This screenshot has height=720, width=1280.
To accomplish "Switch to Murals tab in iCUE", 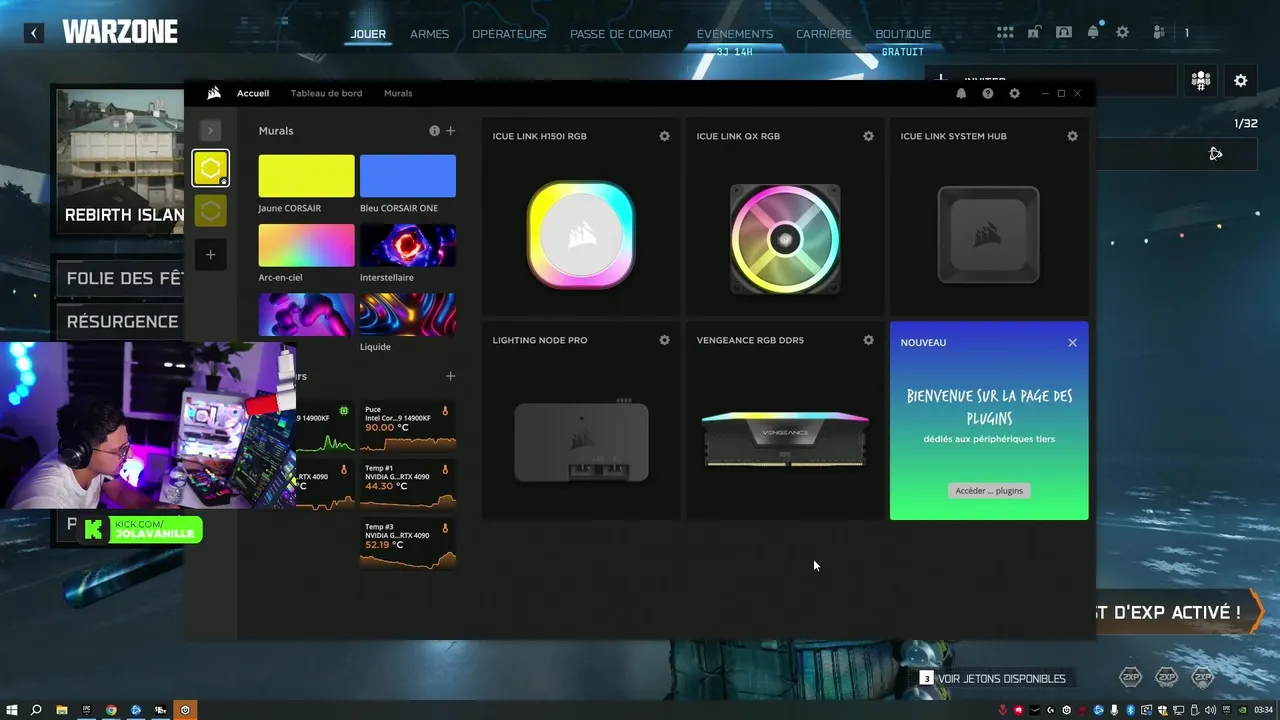I will (x=398, y=93).
